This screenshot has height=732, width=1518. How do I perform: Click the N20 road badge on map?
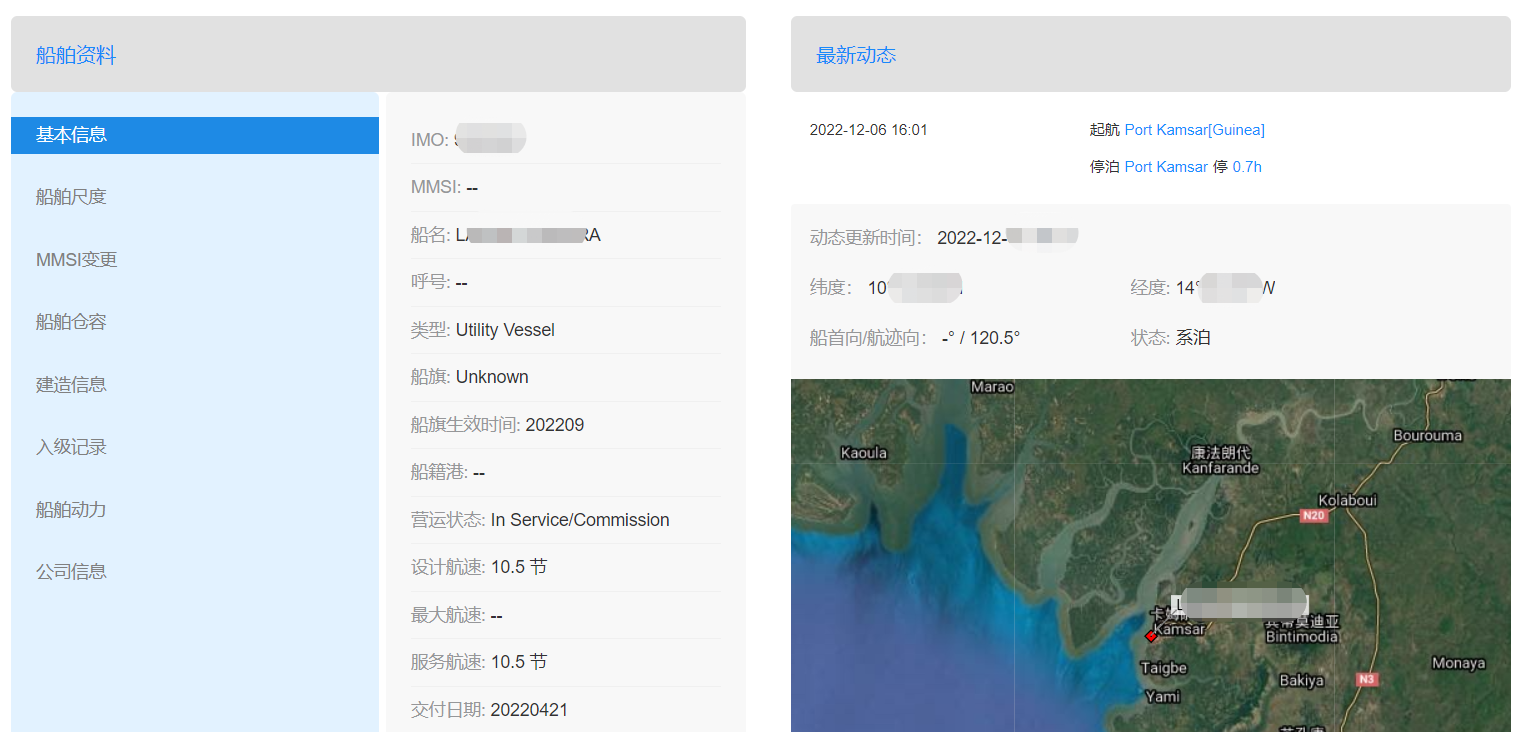tap(1313, 516)
